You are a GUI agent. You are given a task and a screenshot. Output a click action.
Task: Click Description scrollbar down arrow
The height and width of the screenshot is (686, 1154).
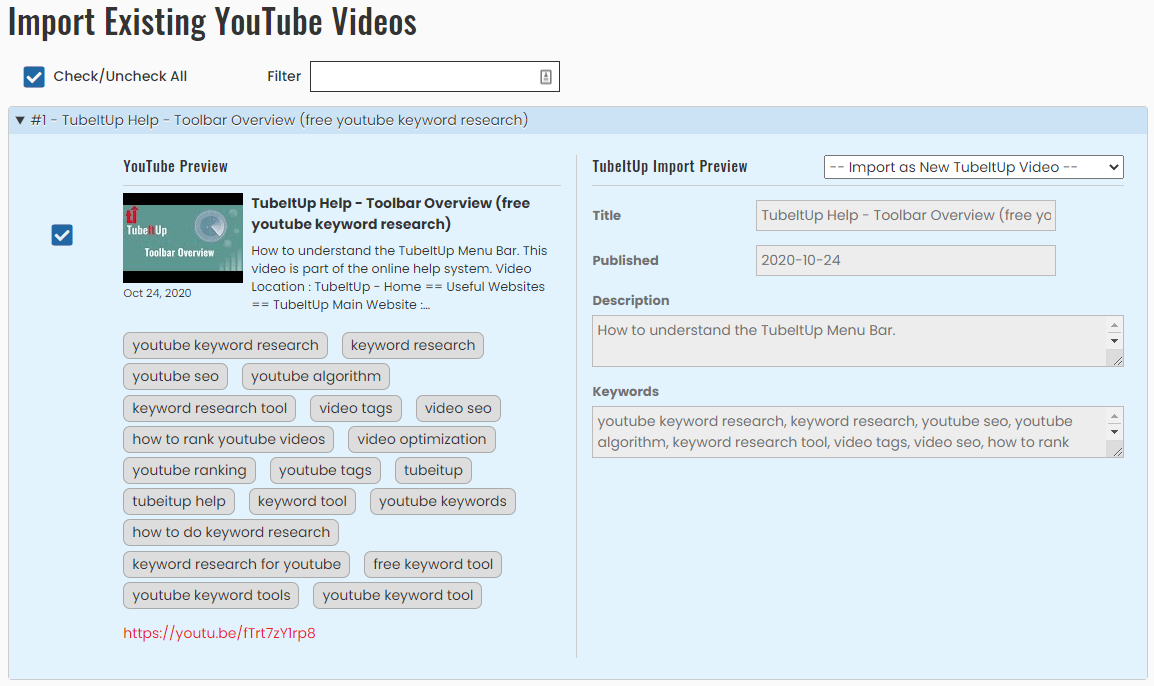click(1114, 341)
